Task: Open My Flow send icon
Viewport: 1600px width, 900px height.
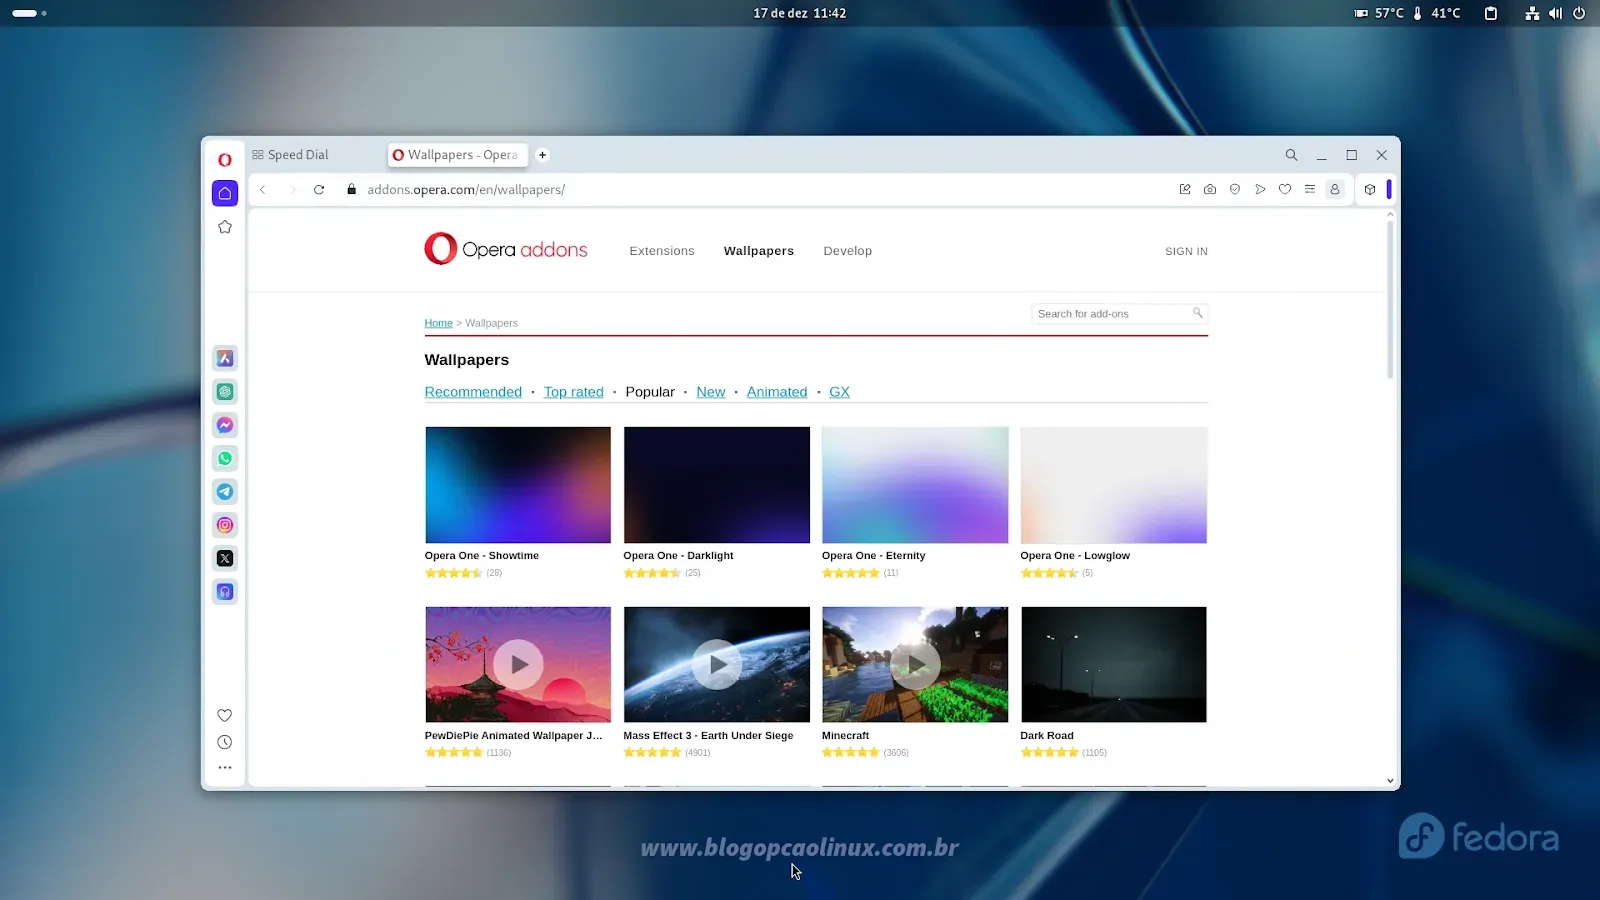Action: pos(1260,189)
